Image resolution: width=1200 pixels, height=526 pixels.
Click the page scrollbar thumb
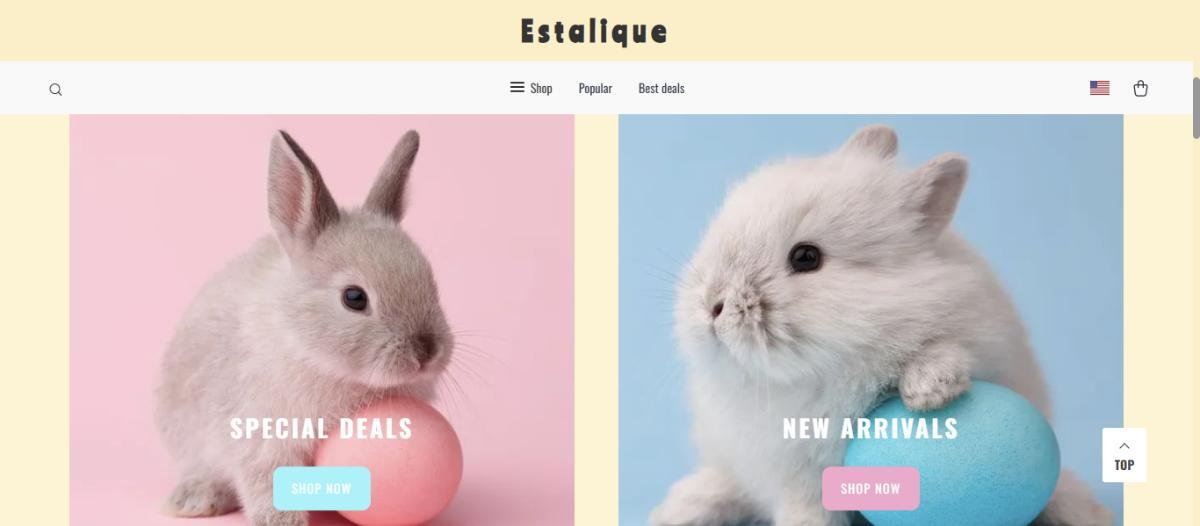pyautogui.click(x=1196, y=107)
